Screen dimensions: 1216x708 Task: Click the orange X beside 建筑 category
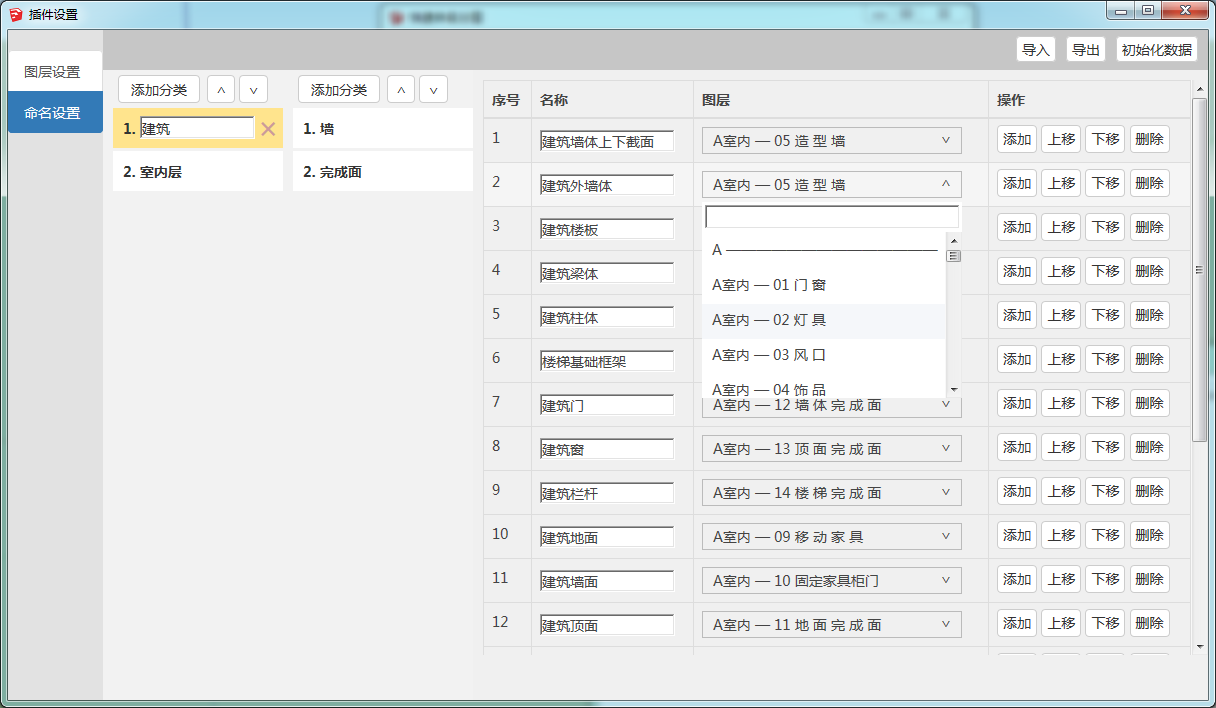tap(268, 129)
